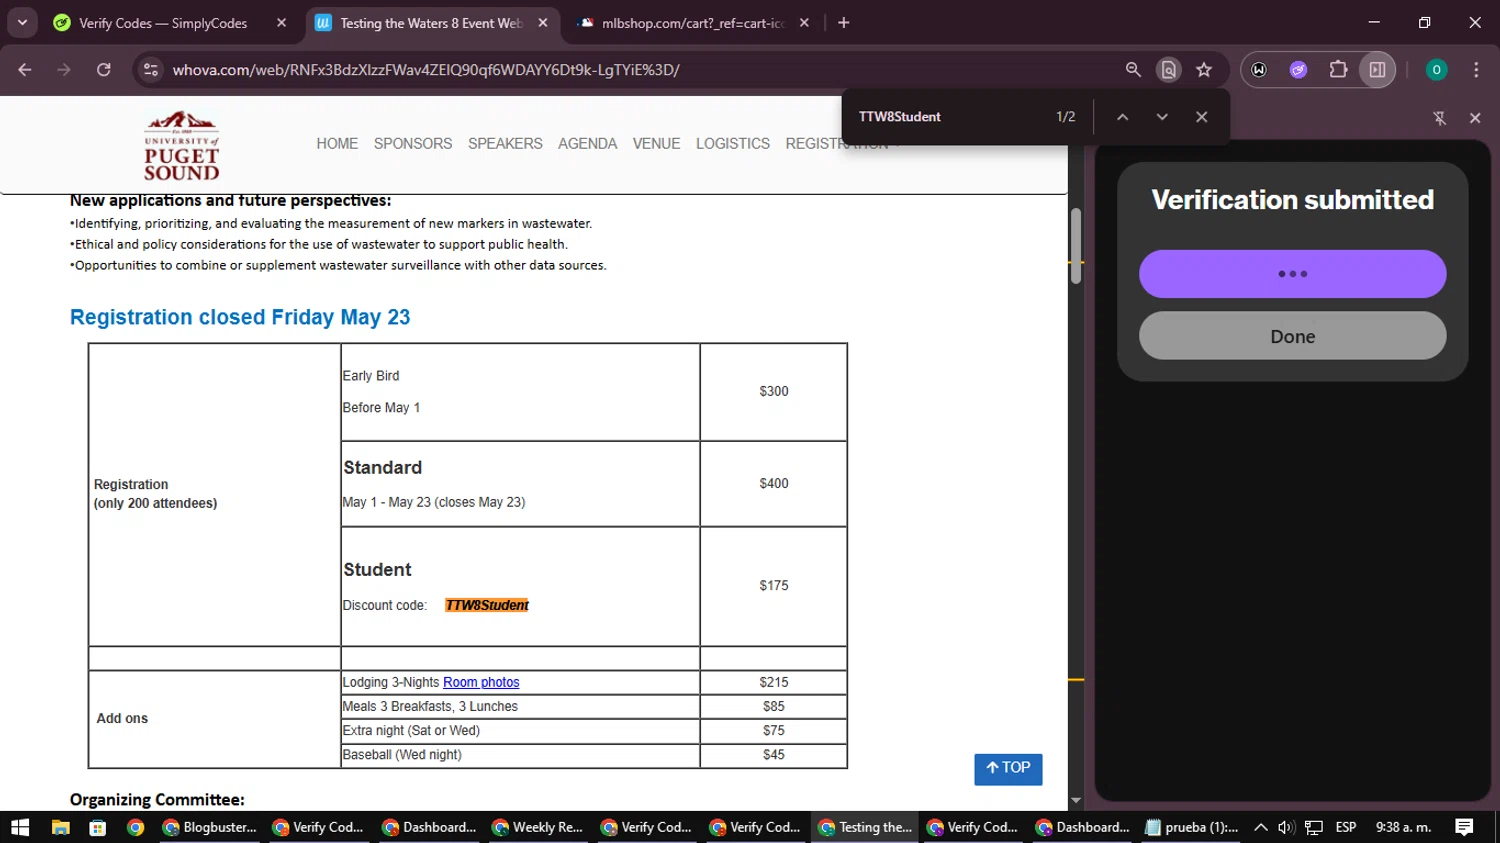Click the University of Puget Sound logo
This screenshot has height=843, width=1500.
[181, 145]
